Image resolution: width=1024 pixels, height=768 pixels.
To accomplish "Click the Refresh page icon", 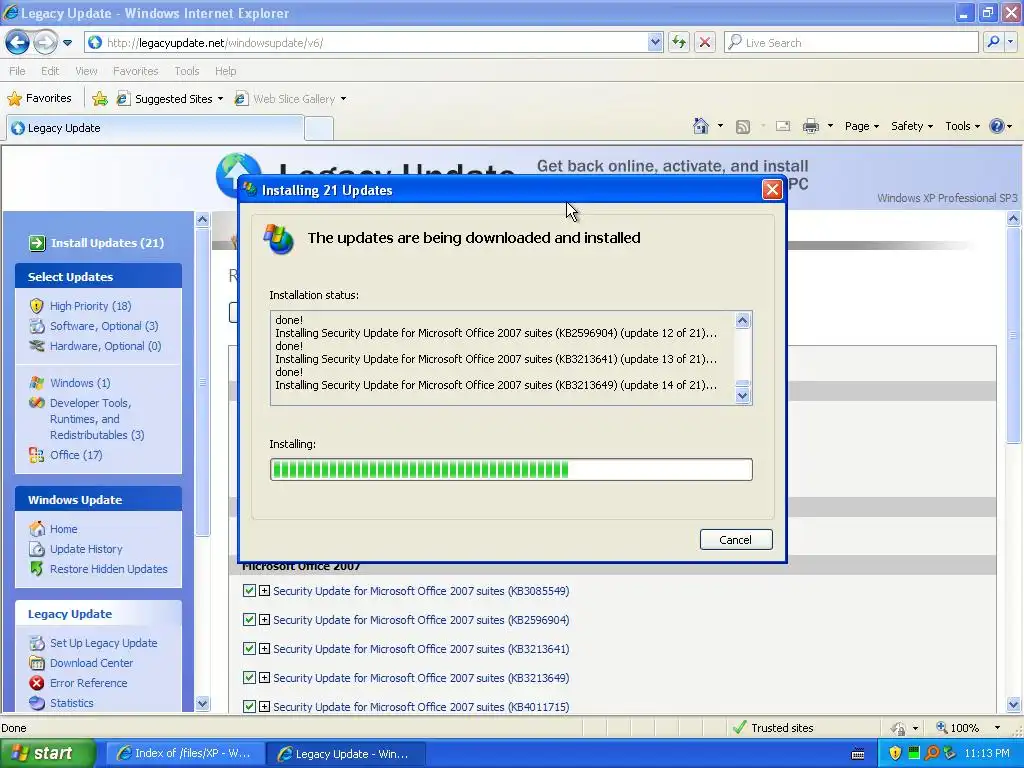I will click(679, 42).
